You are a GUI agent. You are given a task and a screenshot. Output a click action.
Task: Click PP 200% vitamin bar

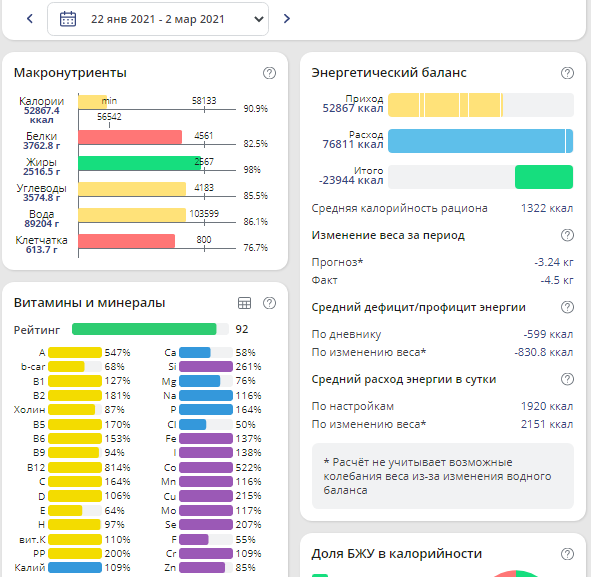pos(75,553)
